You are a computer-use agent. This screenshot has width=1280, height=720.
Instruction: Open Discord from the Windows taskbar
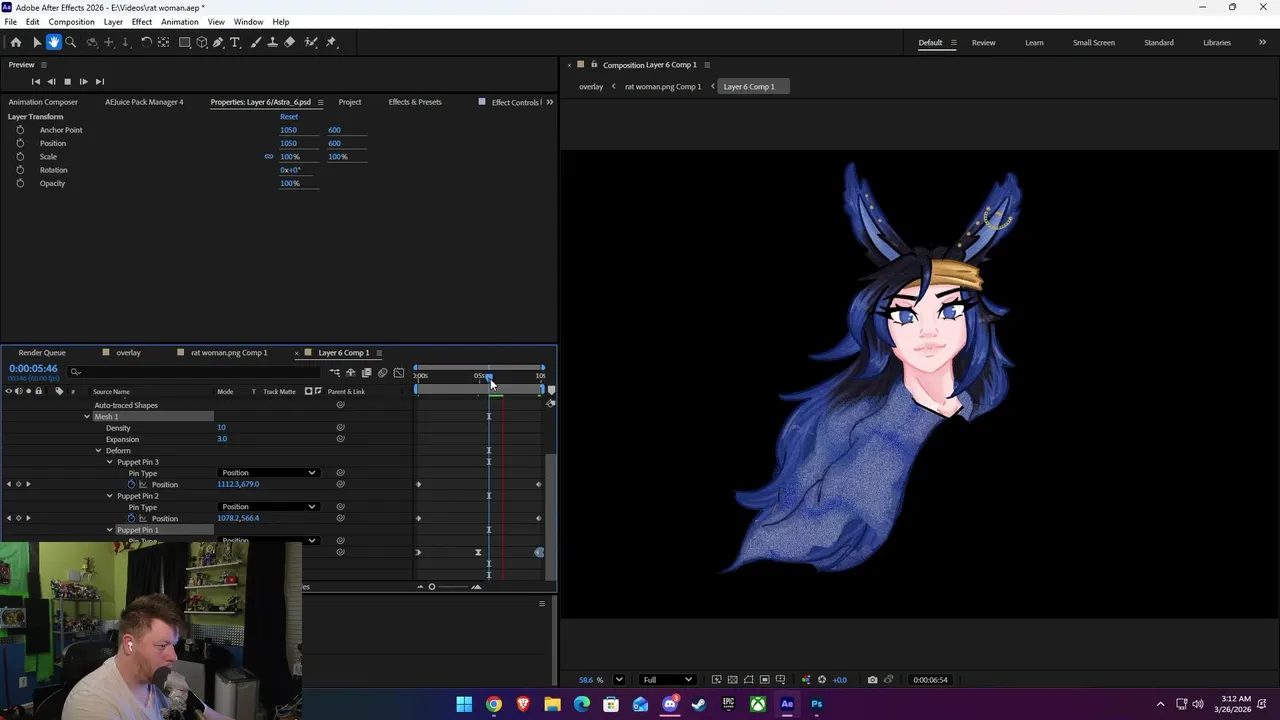pyautogui.click(x=670, y=704)
